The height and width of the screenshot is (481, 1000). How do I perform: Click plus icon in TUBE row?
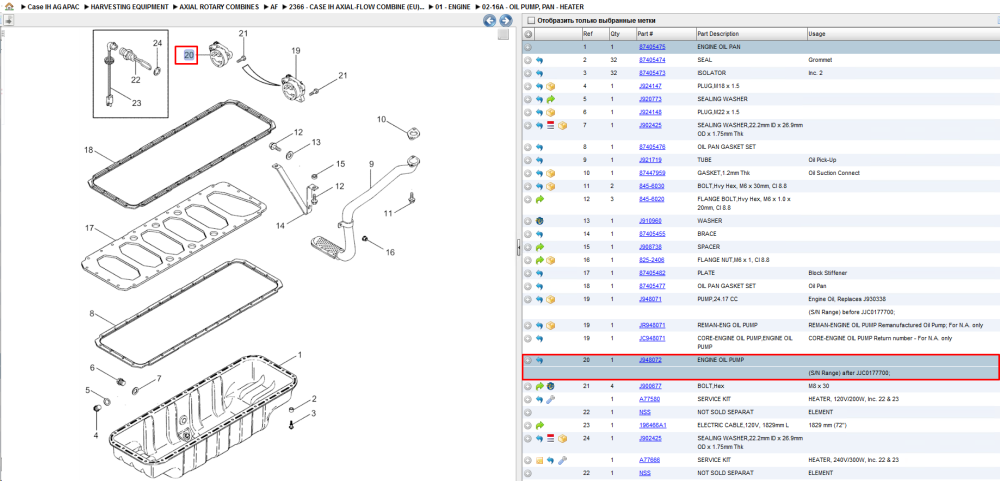click(528, 160)
